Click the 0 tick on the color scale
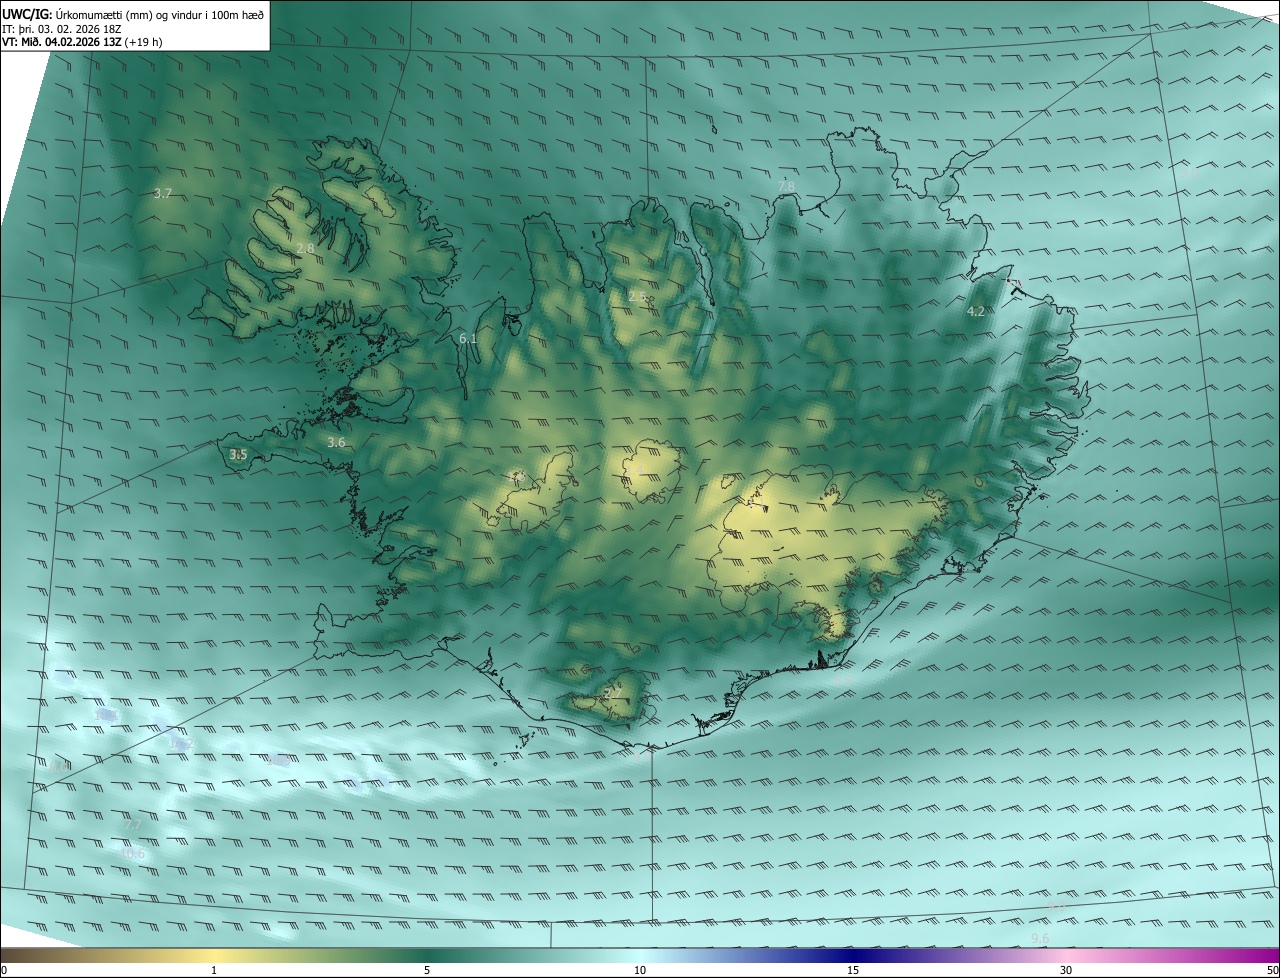The image size is (1280, 978). 4,970
